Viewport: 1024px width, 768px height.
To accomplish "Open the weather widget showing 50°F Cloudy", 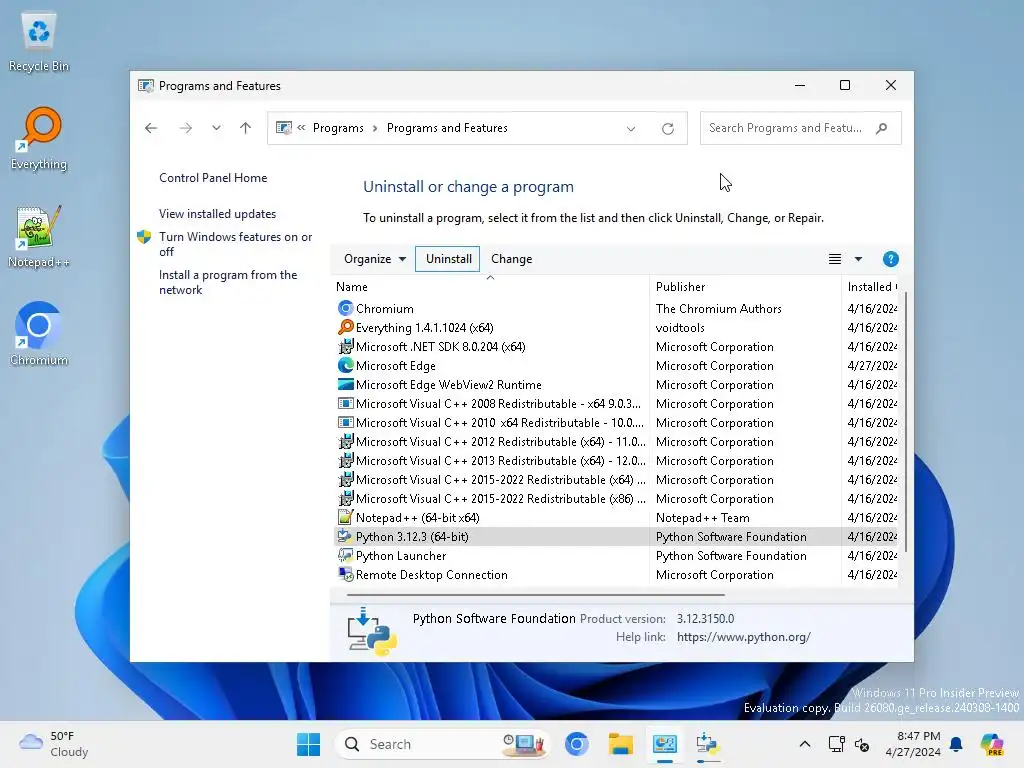I will [x=54, y=744].
